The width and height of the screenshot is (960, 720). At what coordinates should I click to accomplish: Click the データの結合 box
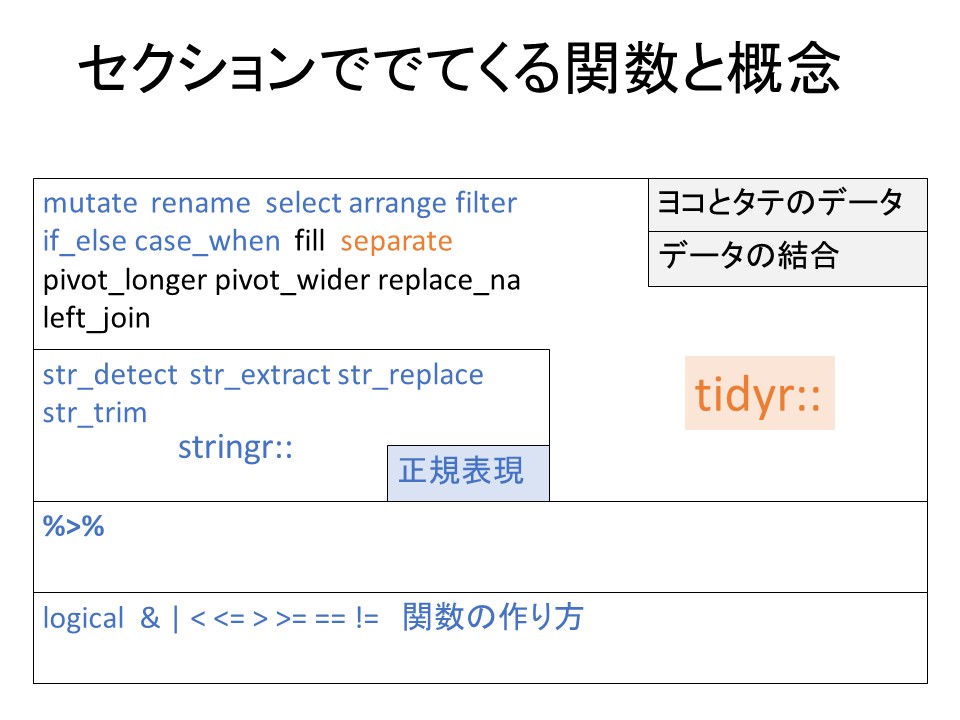(x=787, y=258)
